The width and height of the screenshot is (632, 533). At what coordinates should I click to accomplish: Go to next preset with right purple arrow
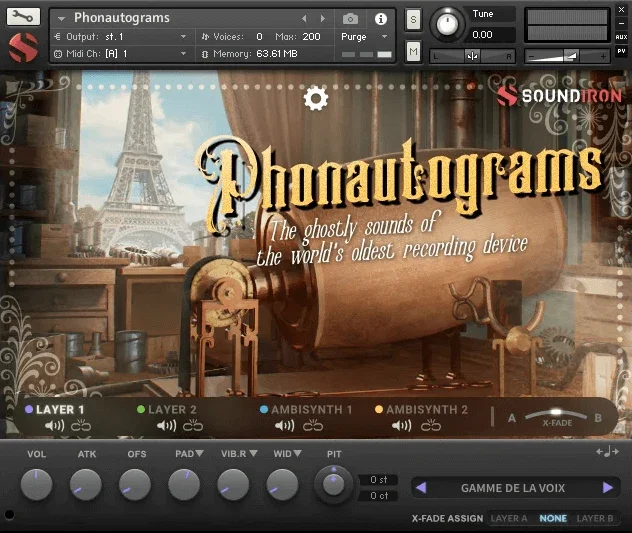click(608, 487)
